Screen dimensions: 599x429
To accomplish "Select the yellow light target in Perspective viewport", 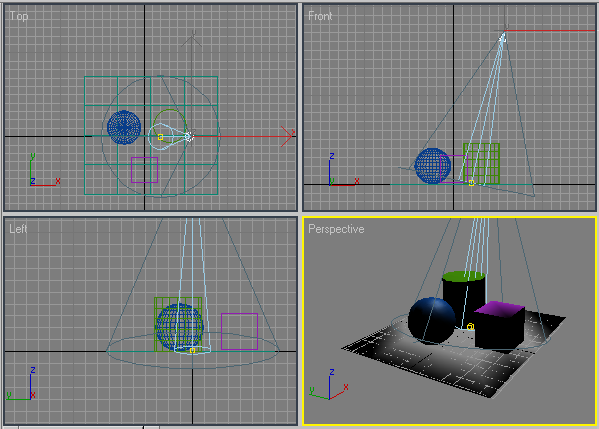I will (471, 327).
